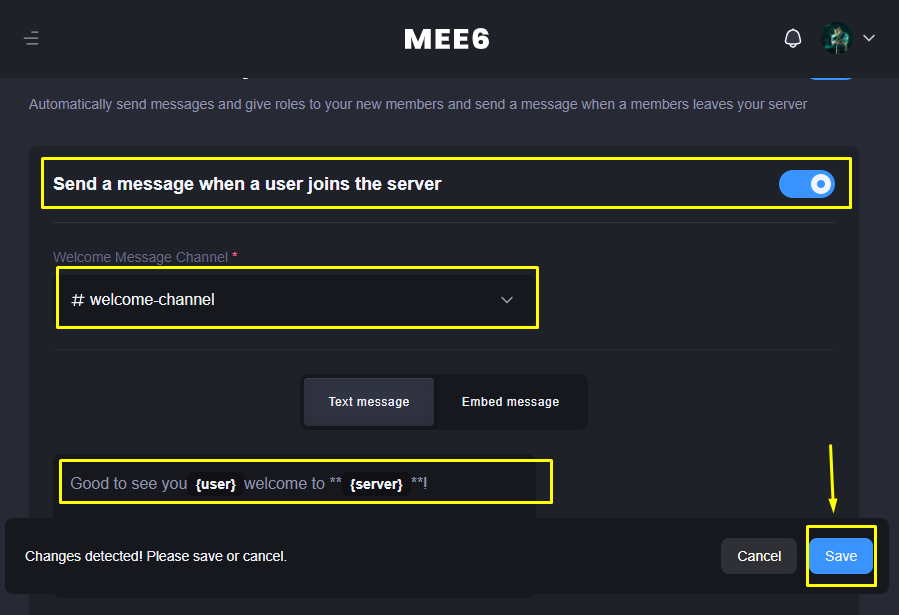Screen dimensions: 899x615
Task: Open the hamburger sidebar menu icon
Action: (32, 38)
